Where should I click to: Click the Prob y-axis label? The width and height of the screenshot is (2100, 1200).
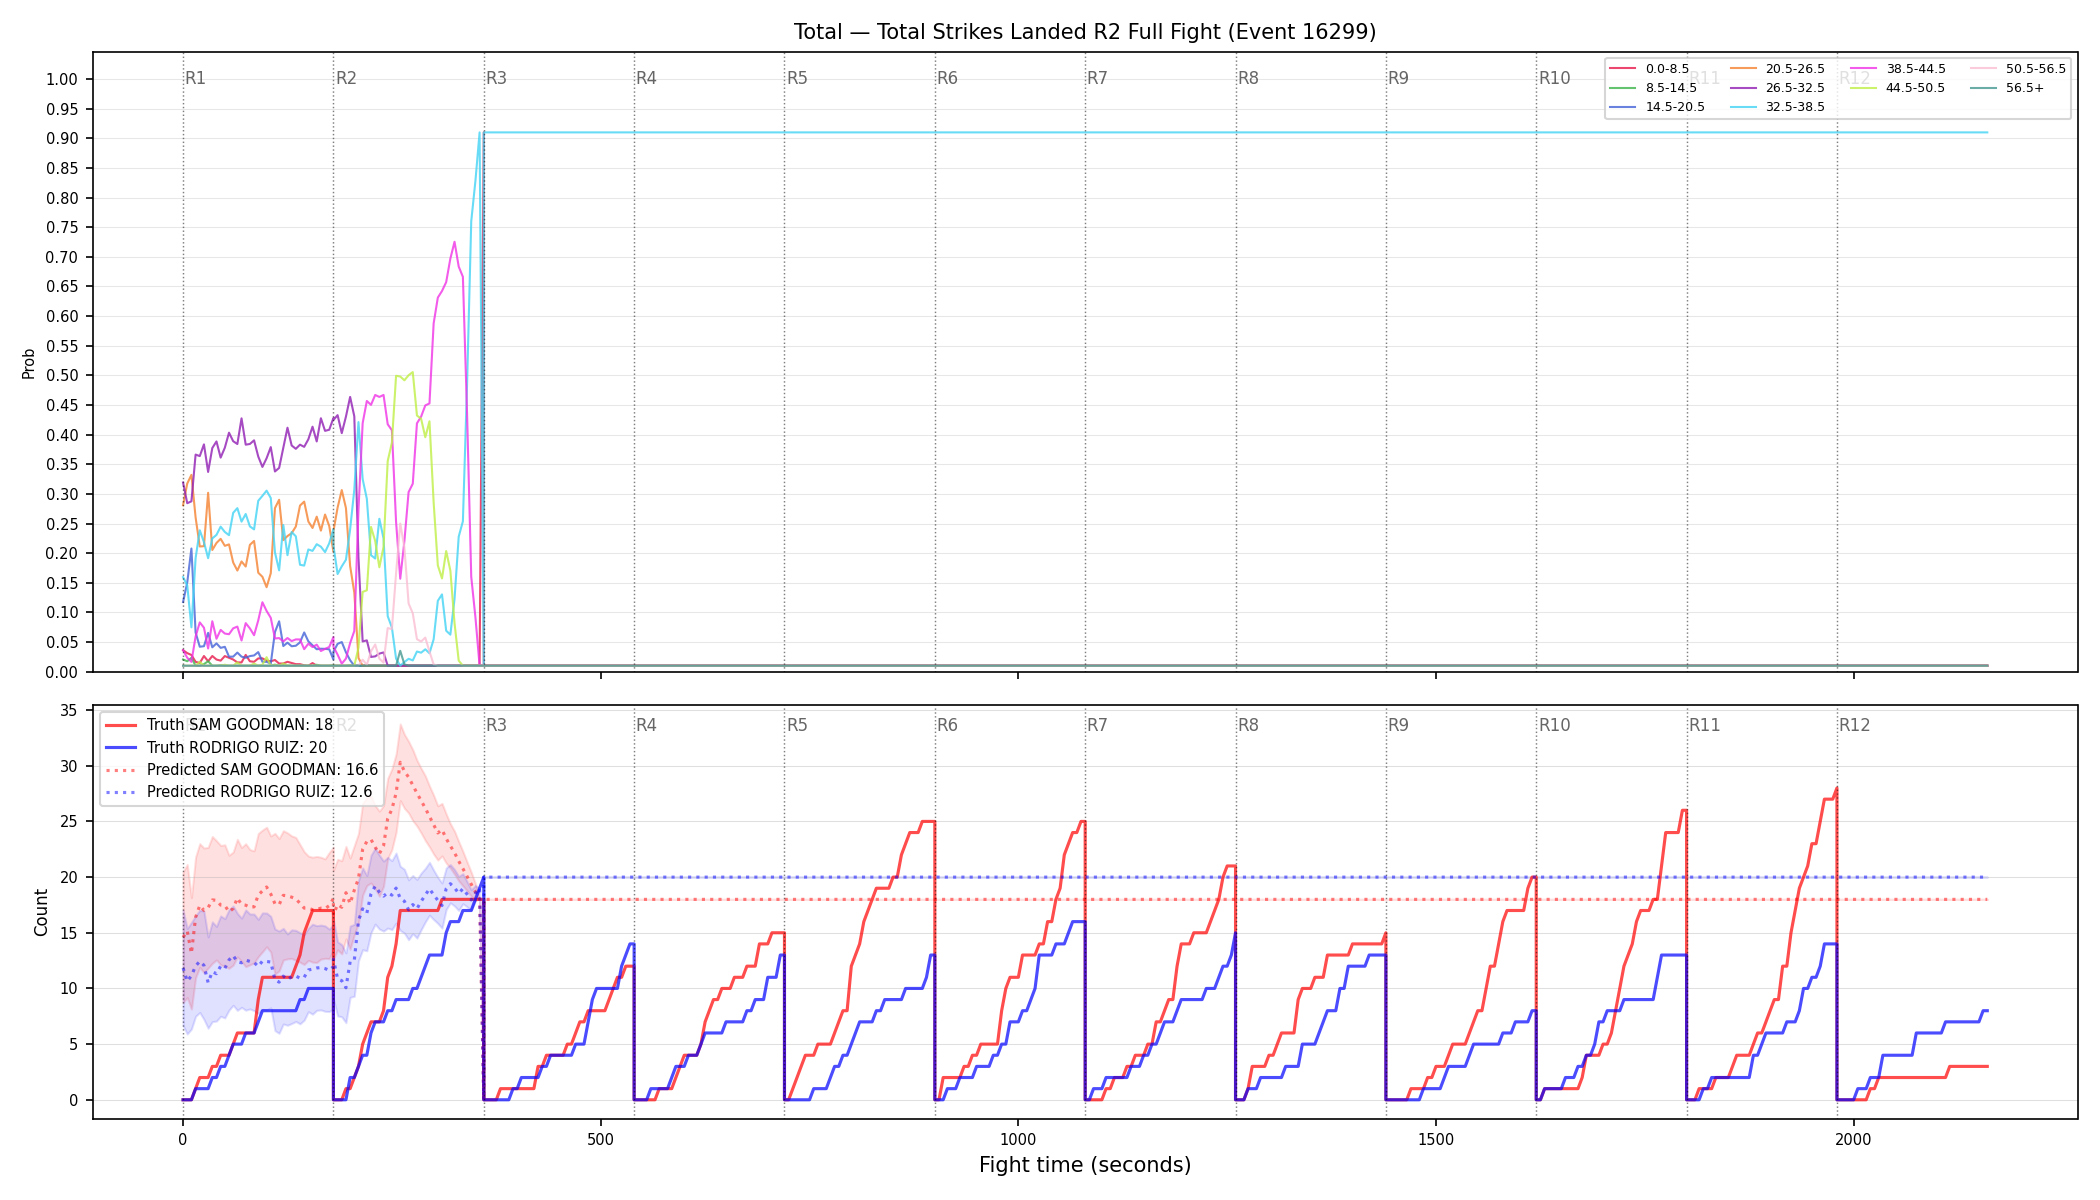point(28,363)
